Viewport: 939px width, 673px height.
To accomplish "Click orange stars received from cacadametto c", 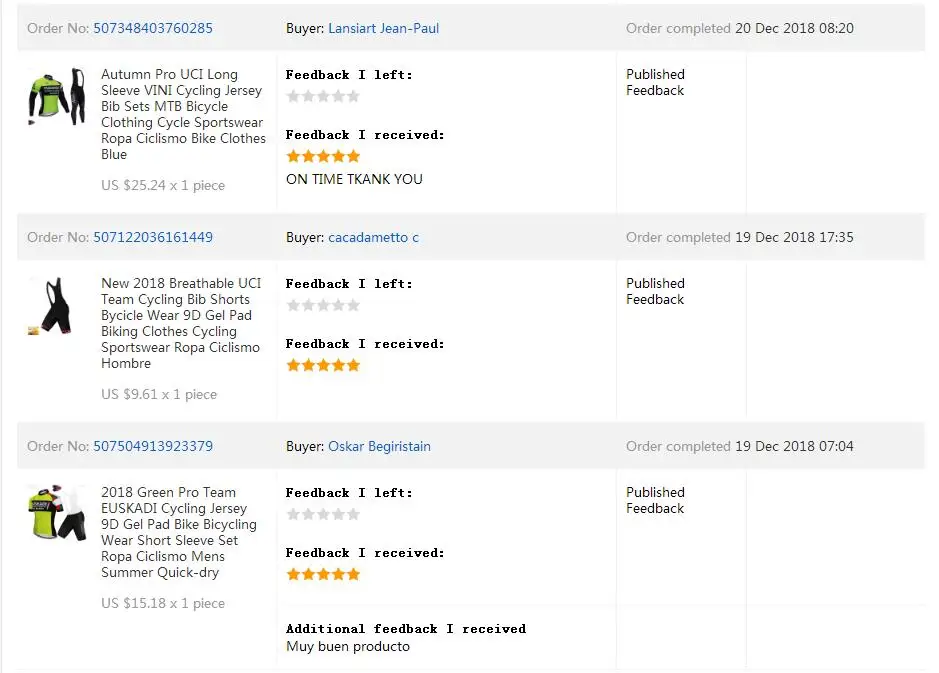I will coord(323,365).
